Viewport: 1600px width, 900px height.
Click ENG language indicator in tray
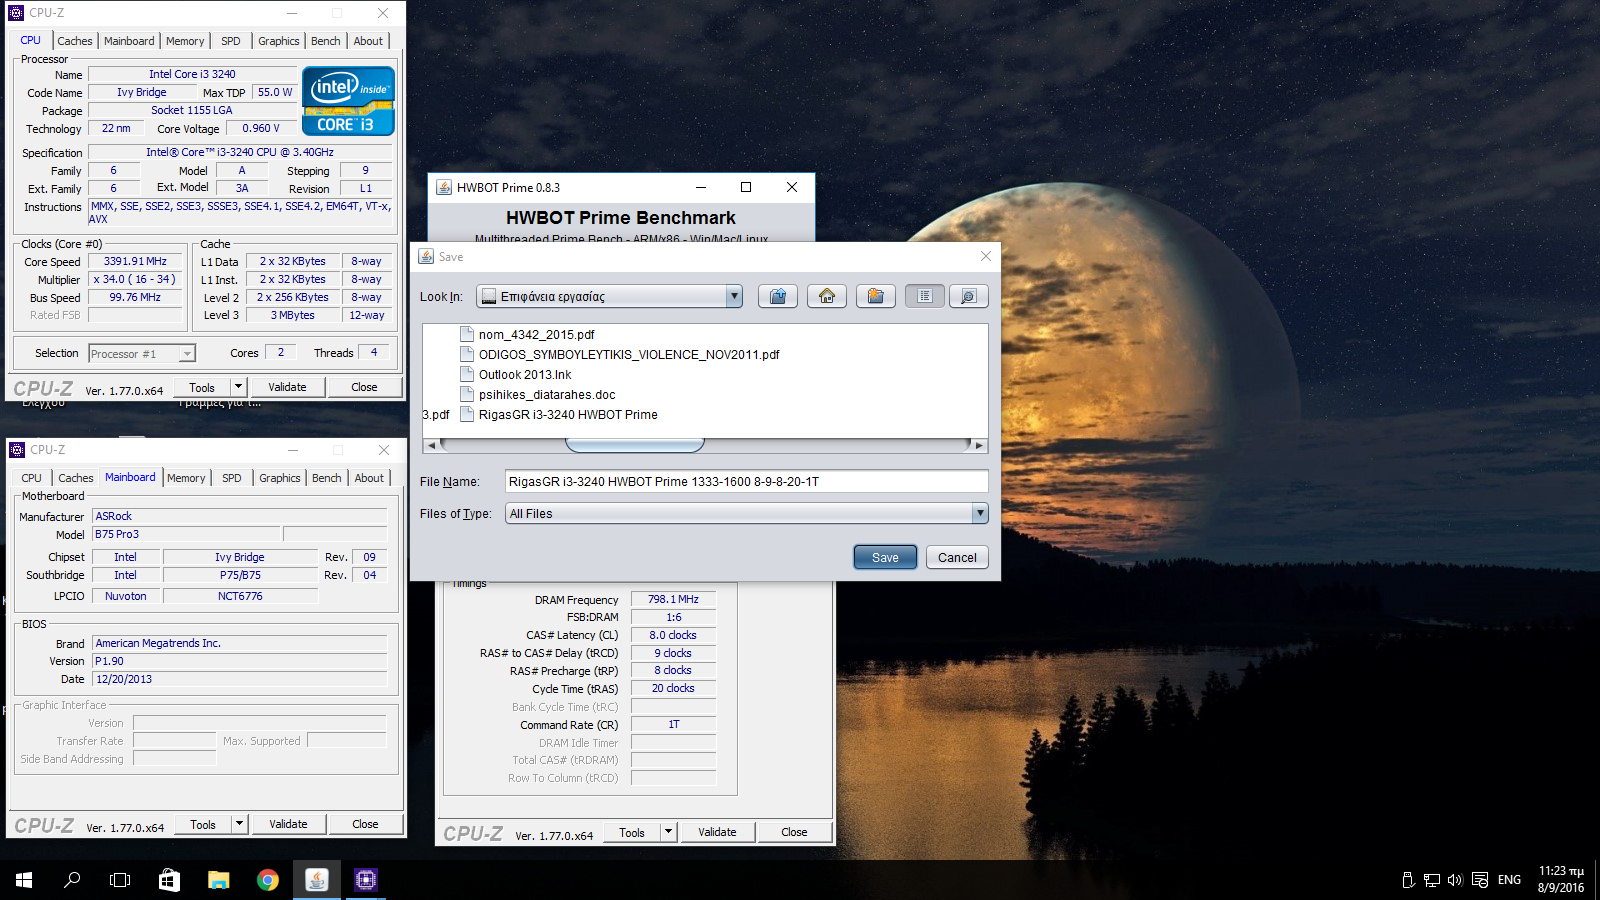click(x=1509, y=880)
